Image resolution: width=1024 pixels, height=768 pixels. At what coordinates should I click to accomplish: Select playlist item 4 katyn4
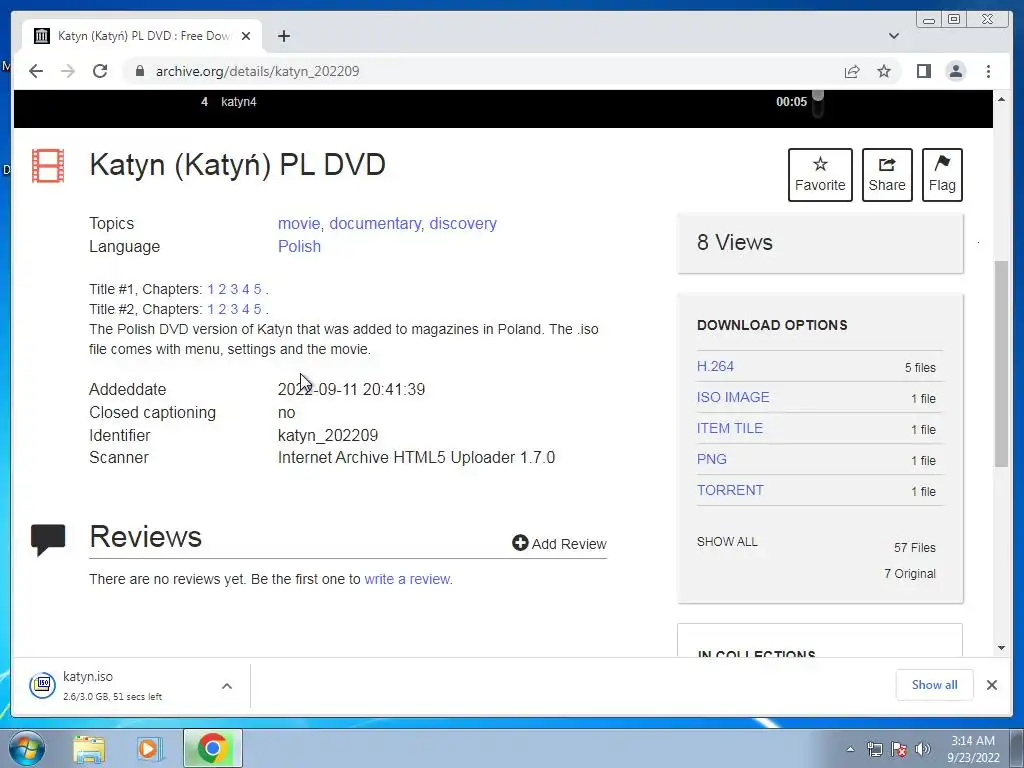[x=238, y=102]
